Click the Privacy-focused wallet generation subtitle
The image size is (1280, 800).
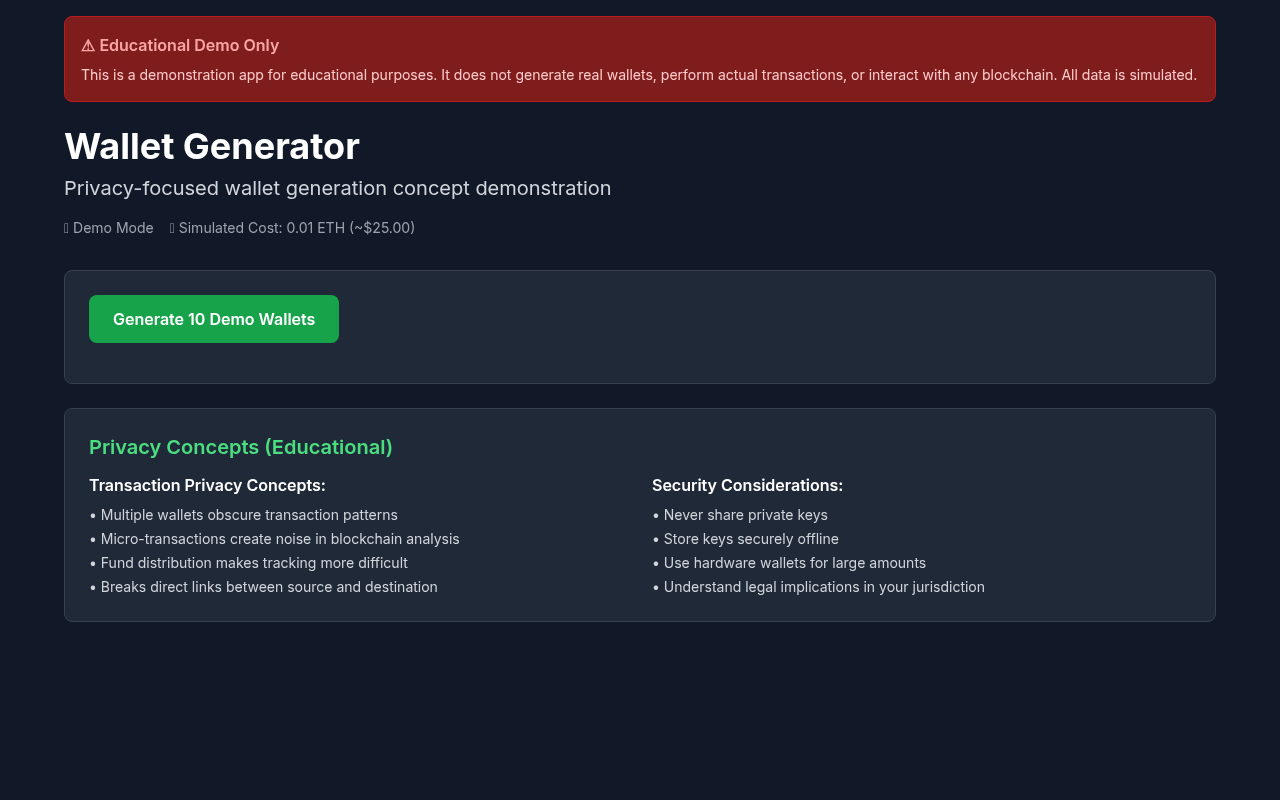tap(337, 188)
